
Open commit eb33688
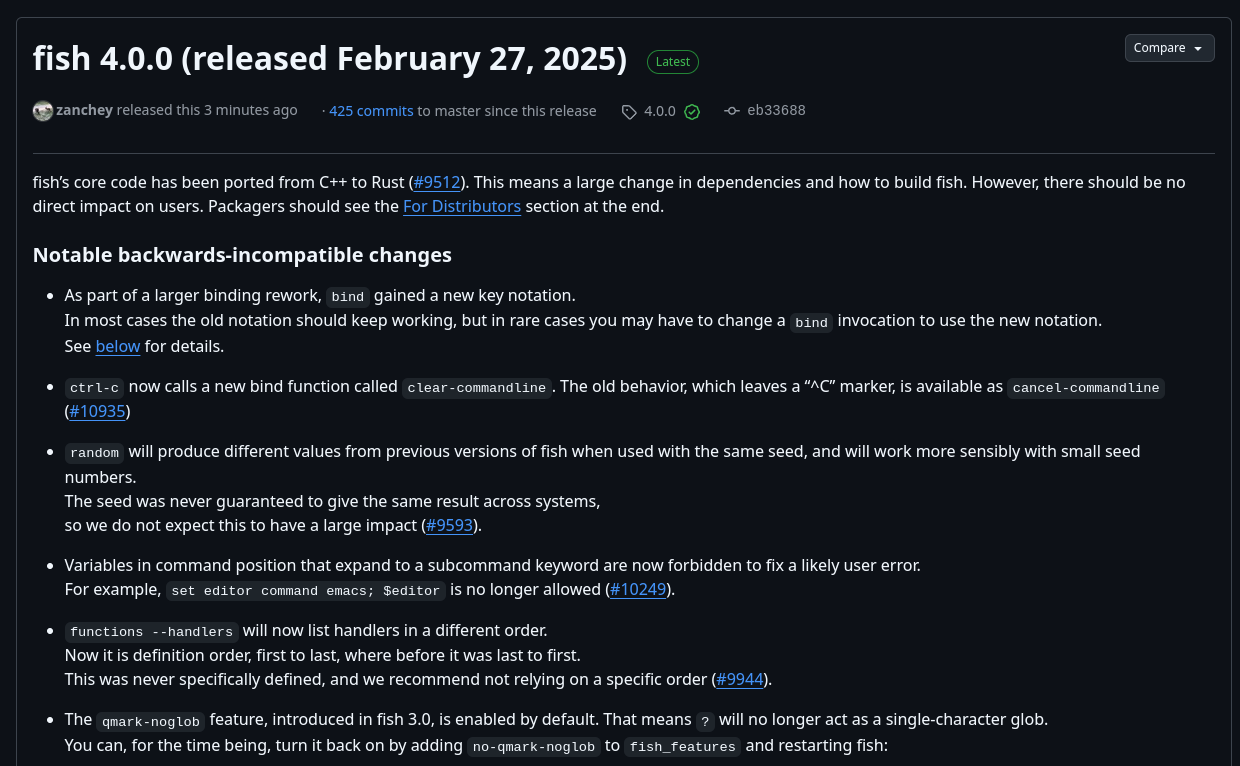coord(776,110)
